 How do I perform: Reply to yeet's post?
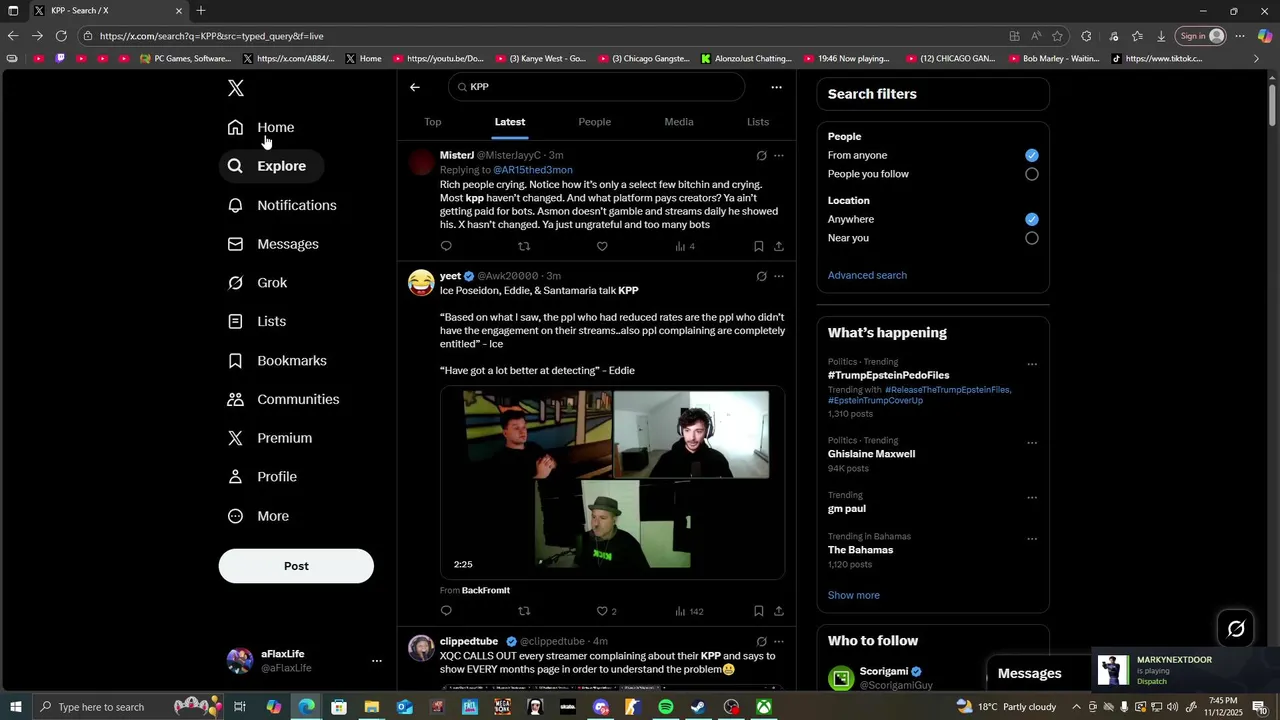446,611
